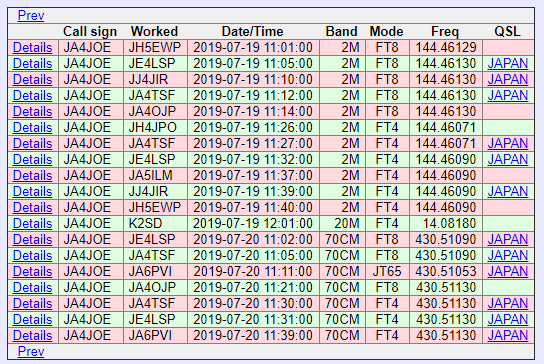
Task: Open Details for JJ4JIR contact at 11:10:00
Action: pyautogui.click(x=32, y=79)
